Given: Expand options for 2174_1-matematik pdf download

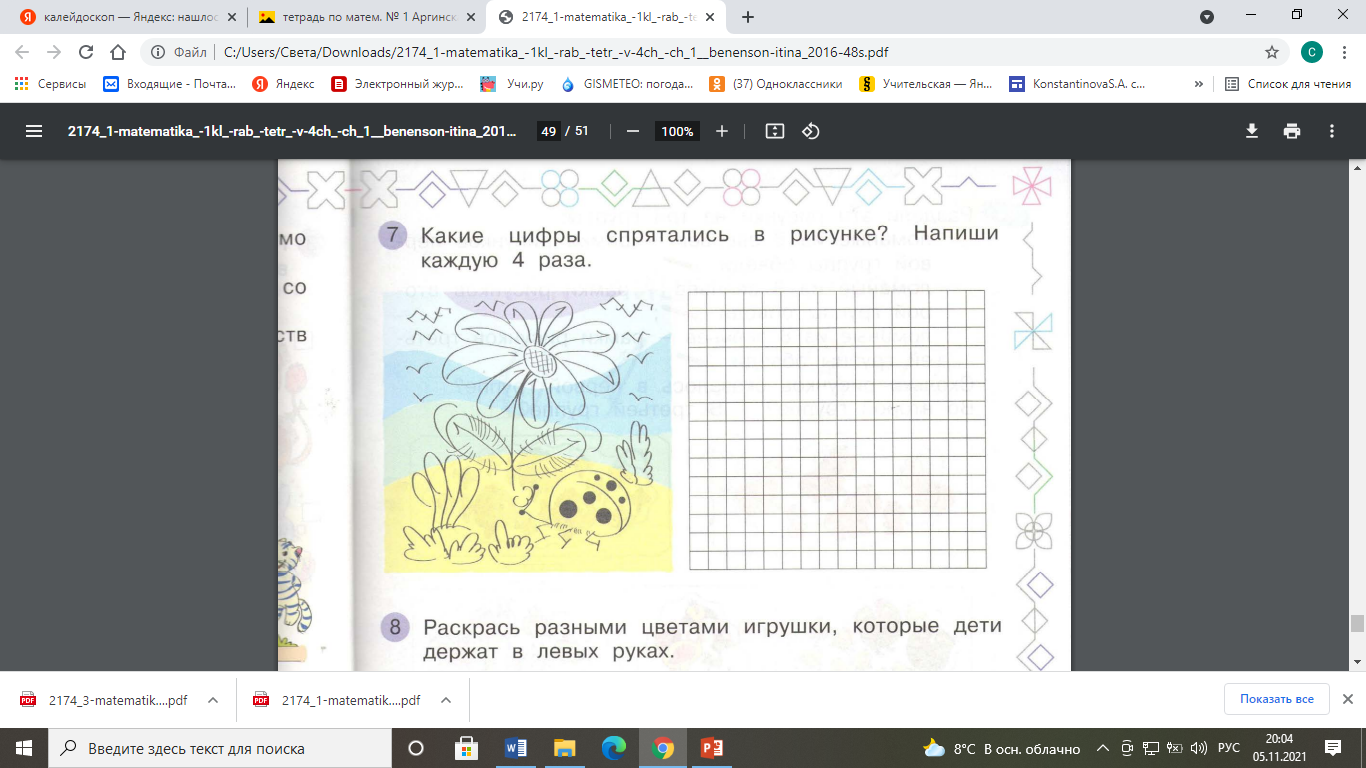Looking at the screenshot, I should [445, 700].
